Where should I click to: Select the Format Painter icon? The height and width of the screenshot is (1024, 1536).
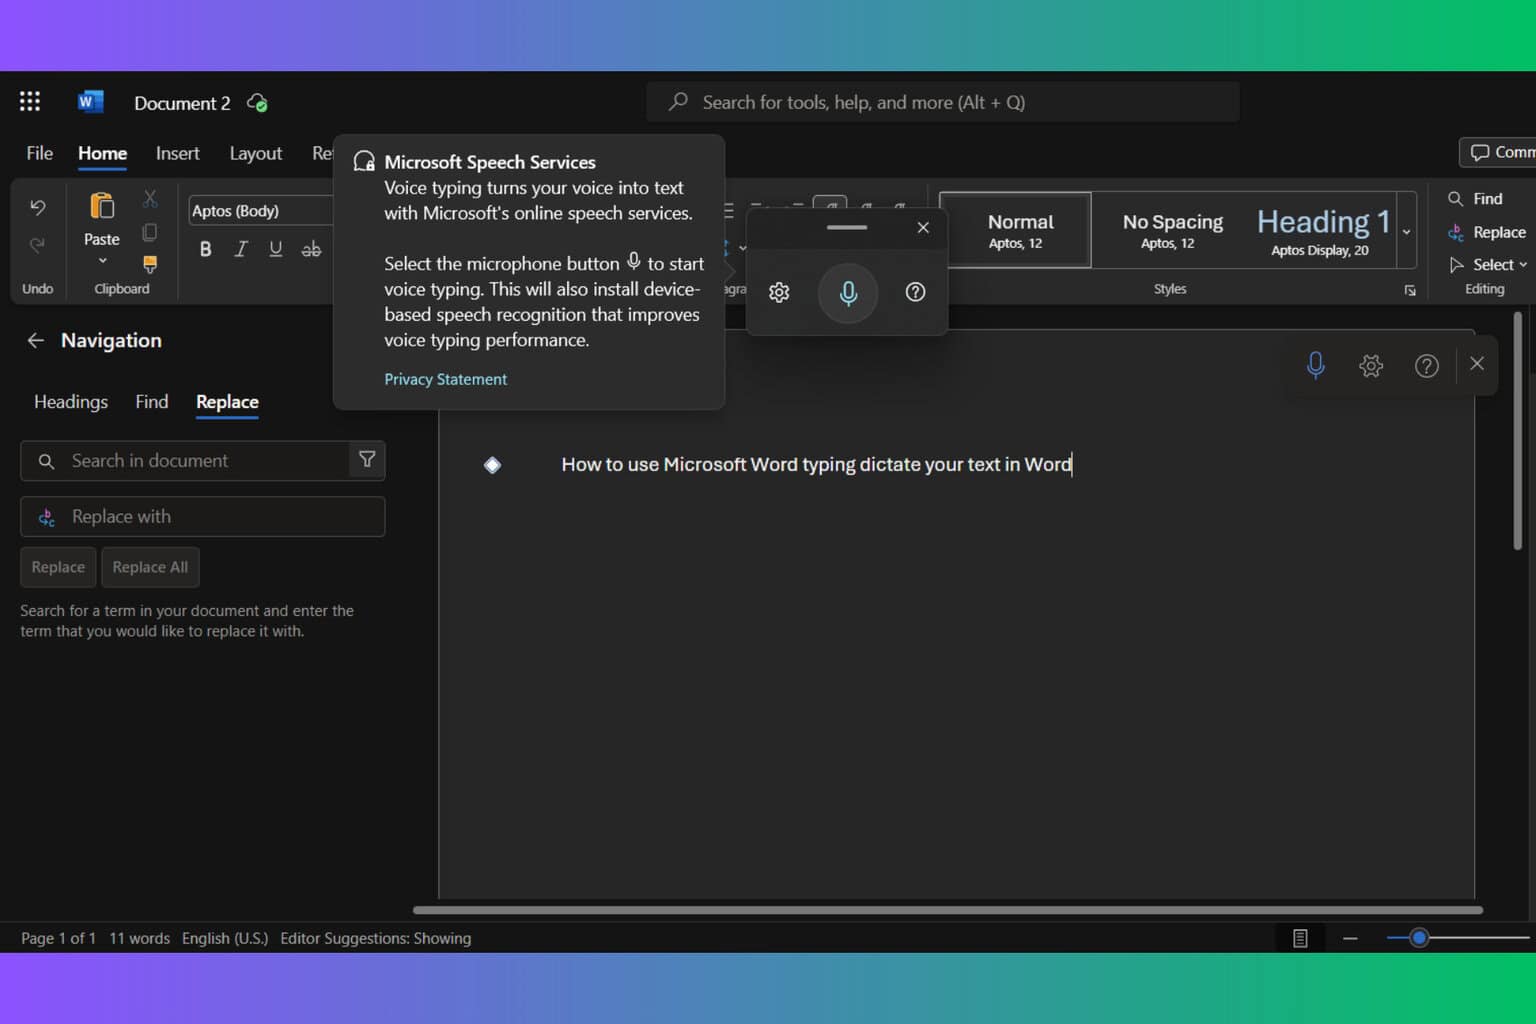click(x=150, y=264)
